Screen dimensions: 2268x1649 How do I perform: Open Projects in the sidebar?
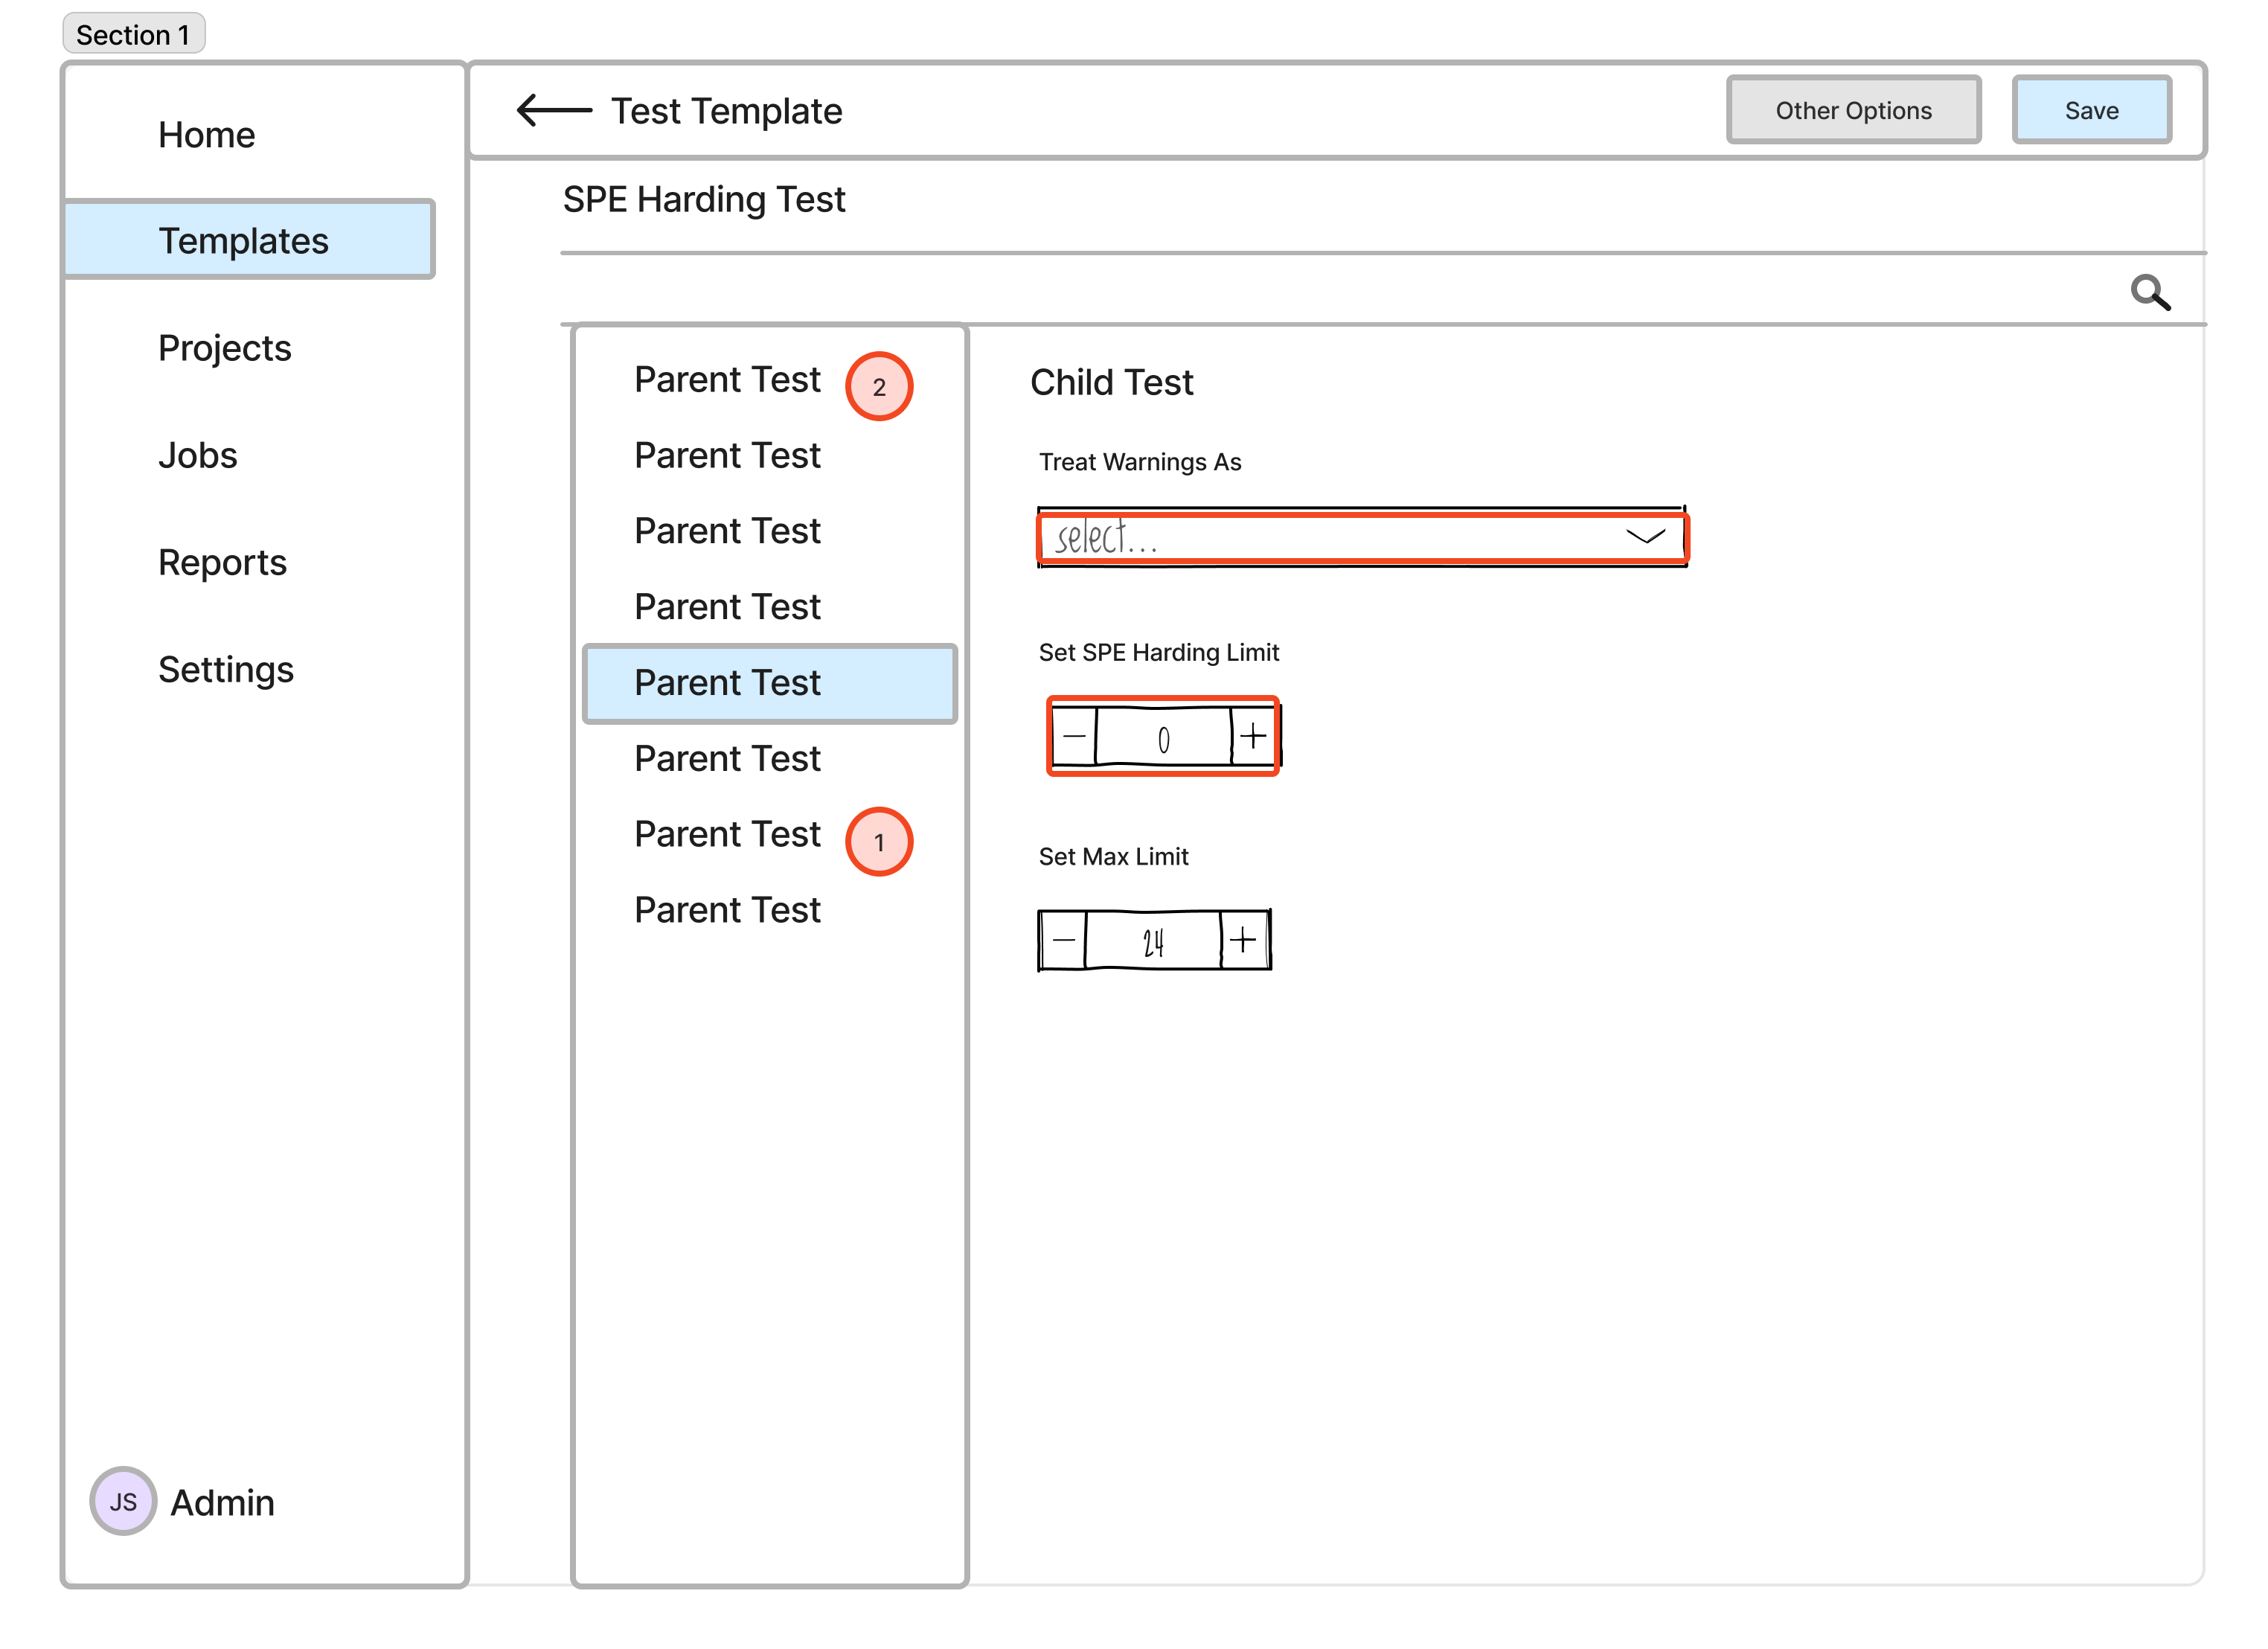[x=225, y=348]
